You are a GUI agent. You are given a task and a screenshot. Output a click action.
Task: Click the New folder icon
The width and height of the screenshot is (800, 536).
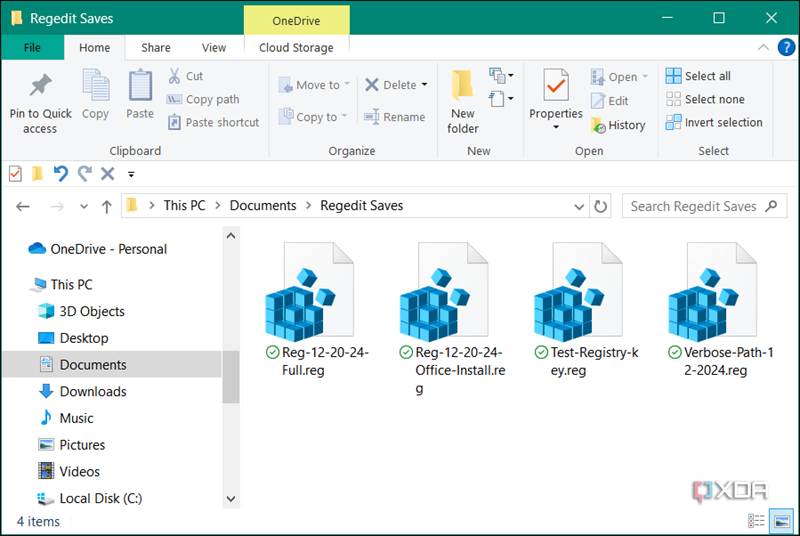[462, 88]
